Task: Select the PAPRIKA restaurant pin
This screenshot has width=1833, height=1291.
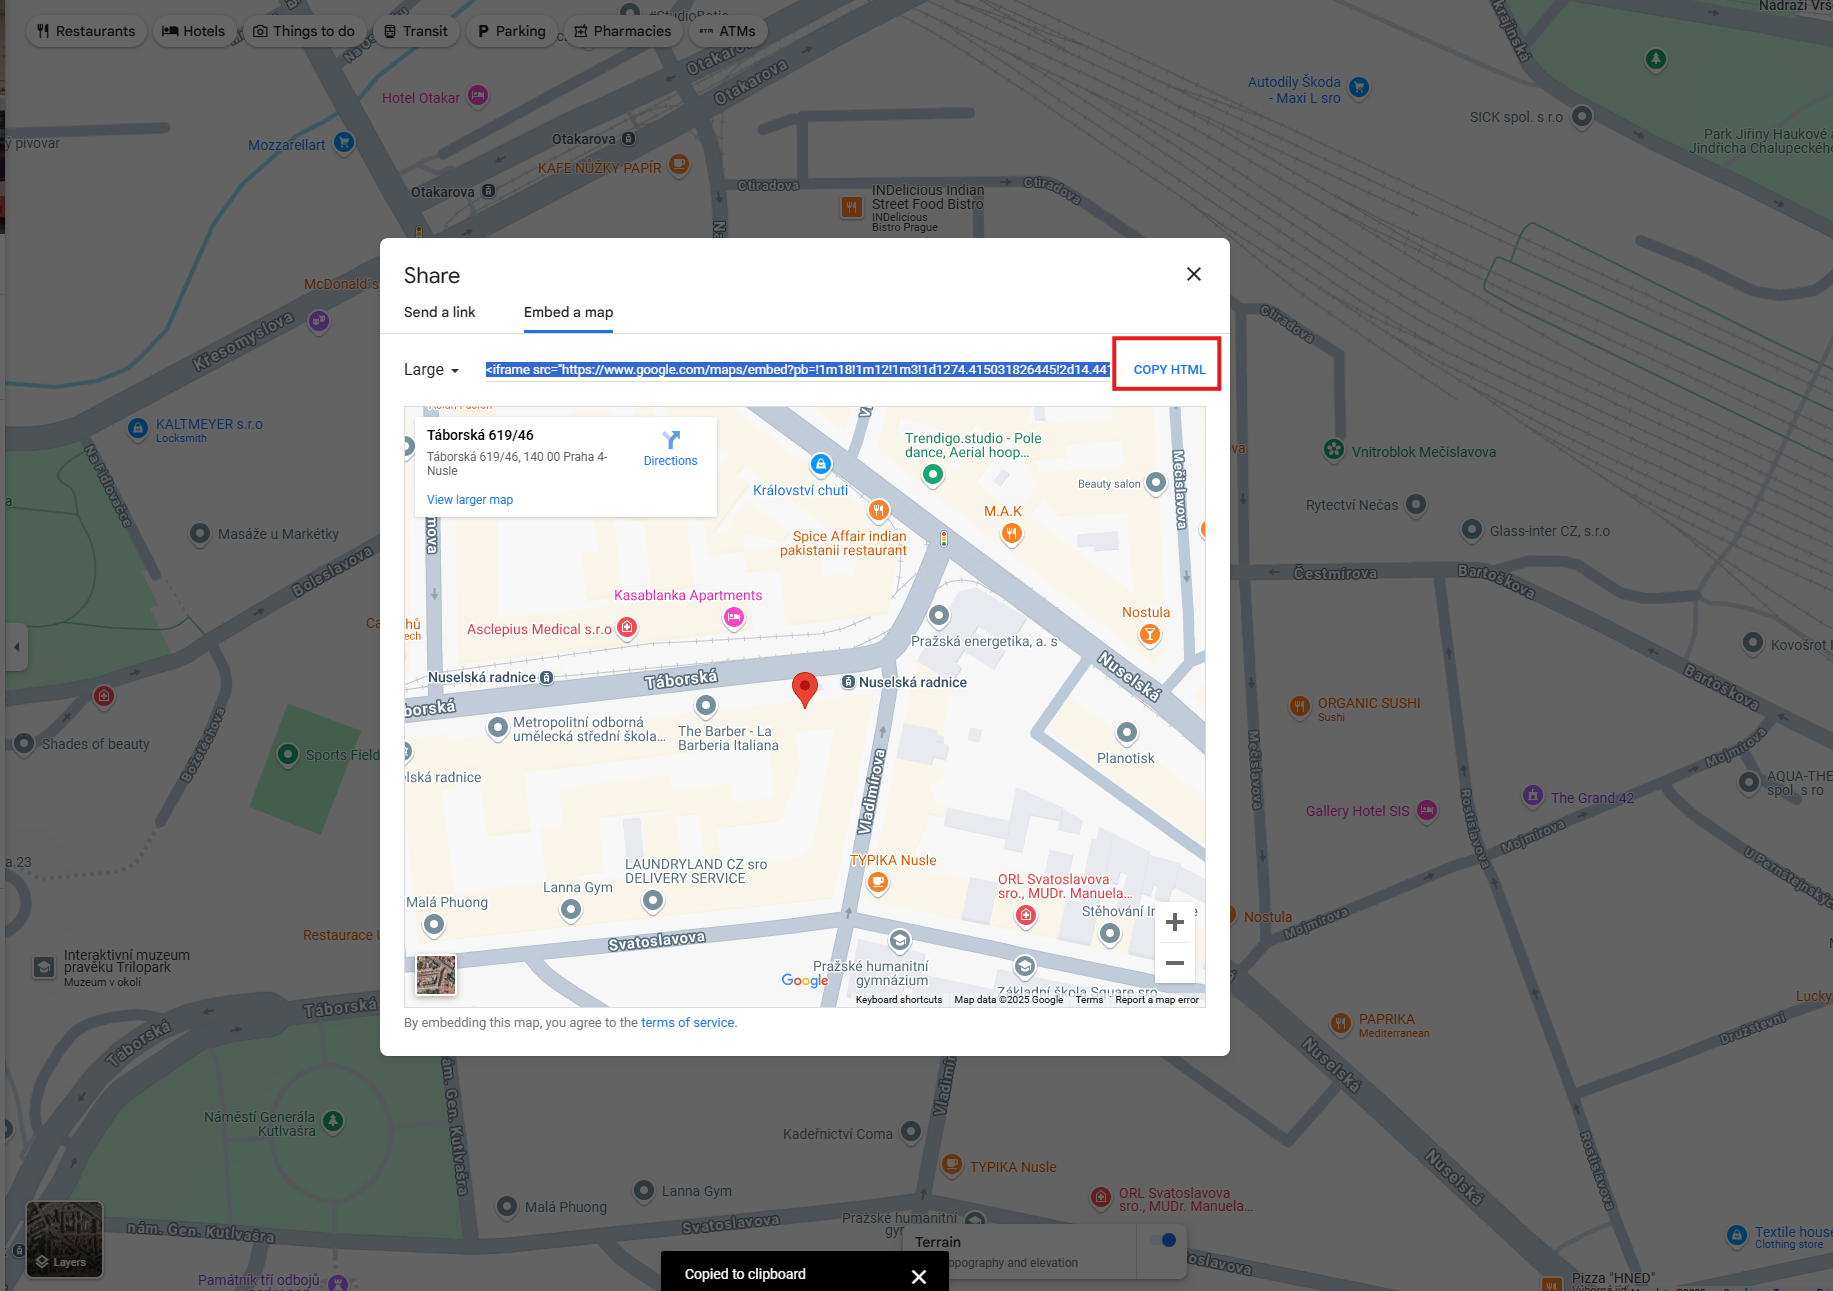Action: point(1341,1023)
